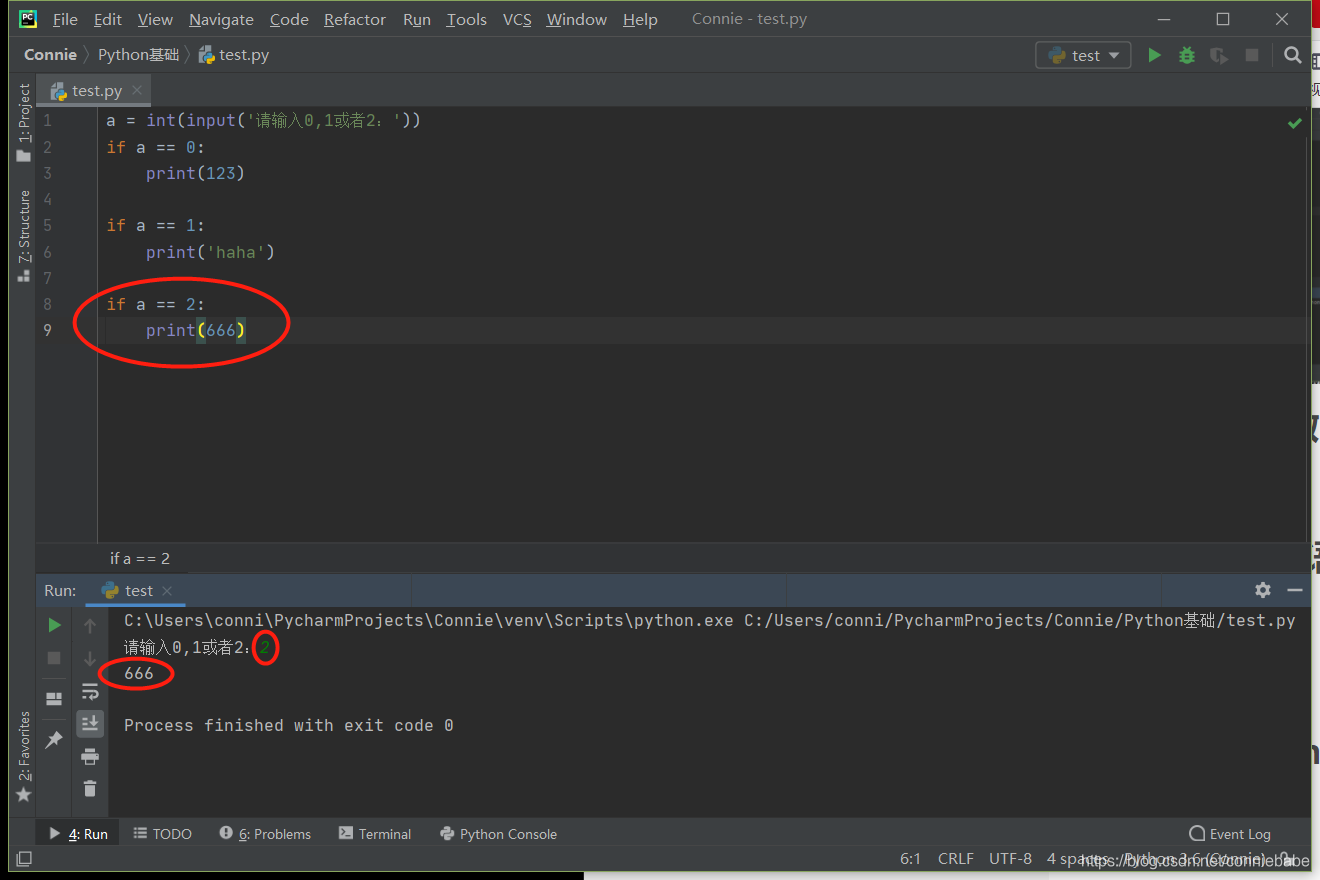1320x880 pixels.
Task: Click line number 5 in gutter
Action: click(x=47, y=225)
